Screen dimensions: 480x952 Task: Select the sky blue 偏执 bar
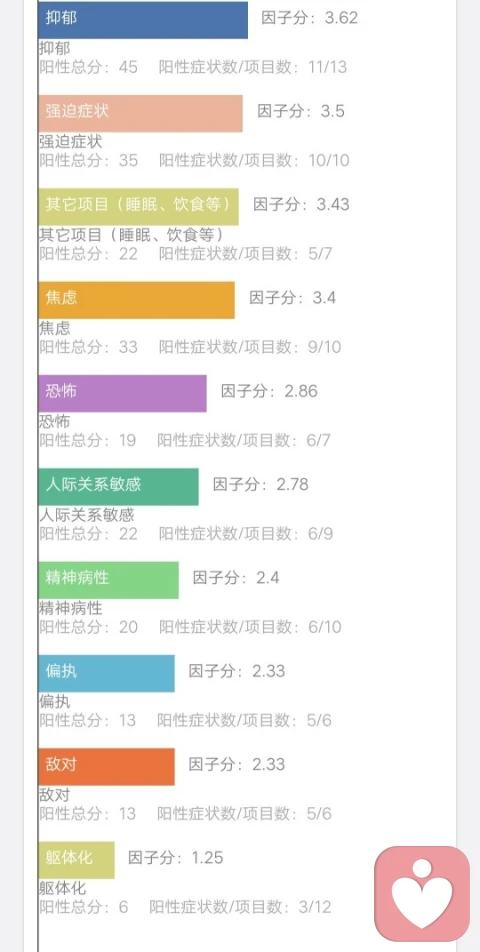click(x=107, y=673)
